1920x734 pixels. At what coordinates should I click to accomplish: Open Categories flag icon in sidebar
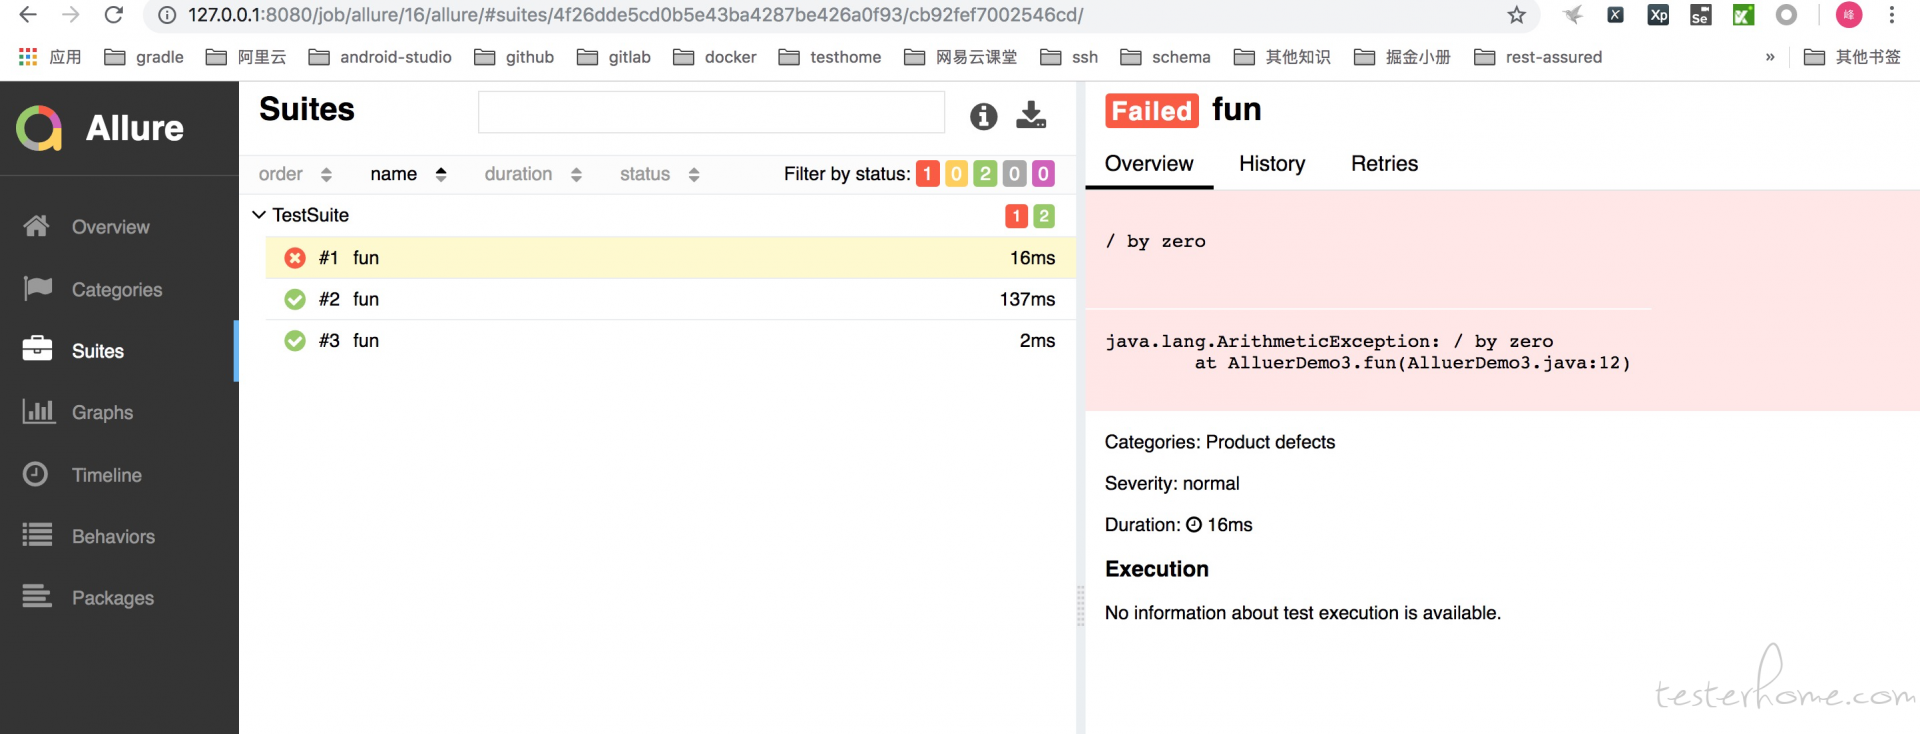coord(37,288)
